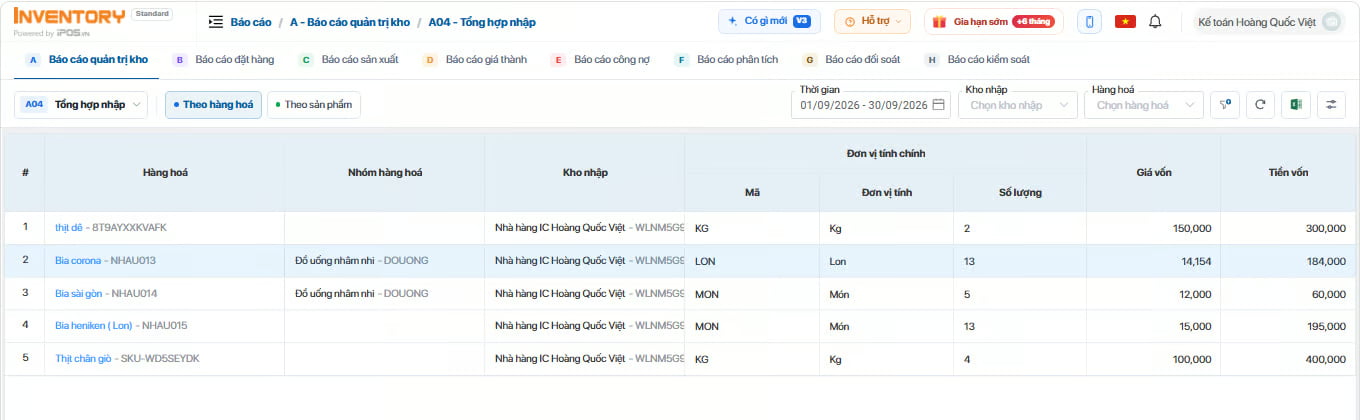The height and width of the screenshot is (420, 1360).
Task: Refresh the report data
Action: [x=1260, y=104]
